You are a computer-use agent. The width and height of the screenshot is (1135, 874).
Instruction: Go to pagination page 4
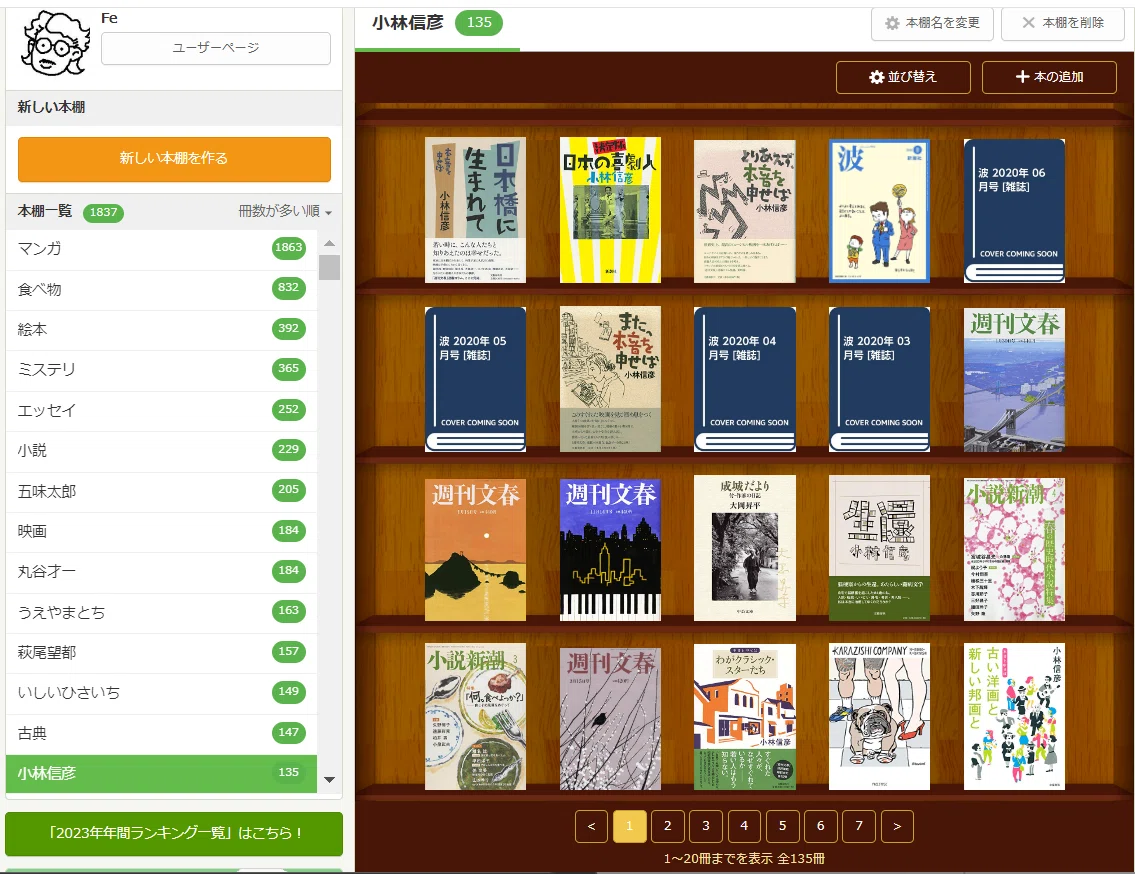pyautogui.click(x=744, y=826)
